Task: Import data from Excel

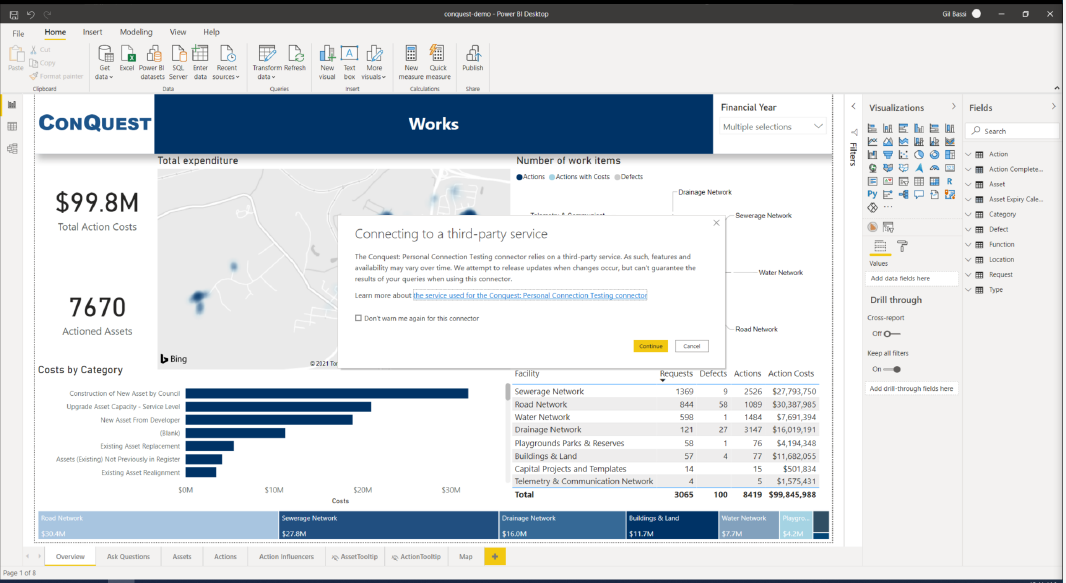Action: [x=127, y=54]
